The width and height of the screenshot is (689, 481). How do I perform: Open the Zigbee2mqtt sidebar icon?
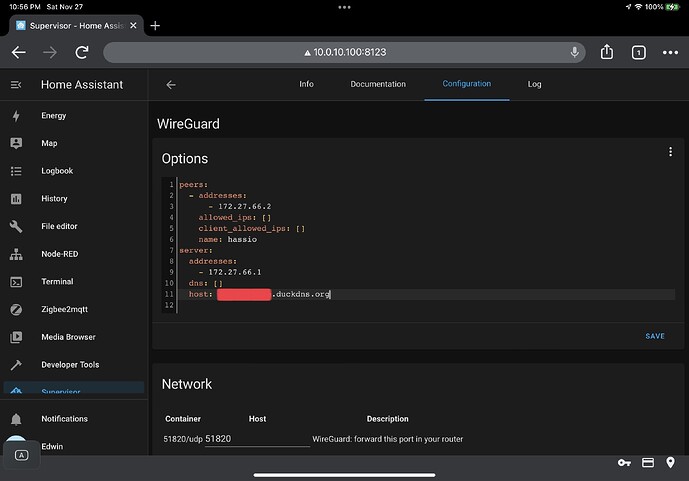16,309
